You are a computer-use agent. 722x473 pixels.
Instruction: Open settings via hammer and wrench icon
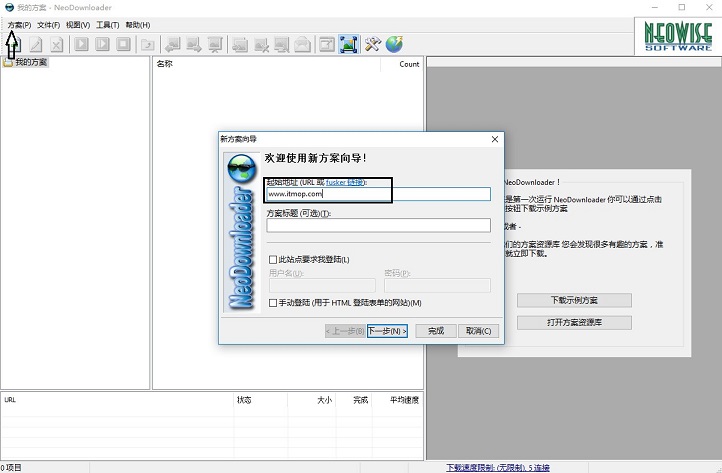click(x=373, y=44)
